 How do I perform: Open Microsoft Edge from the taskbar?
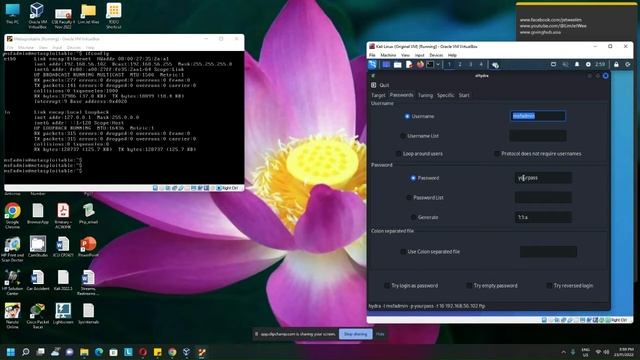(x=99, y=352)
